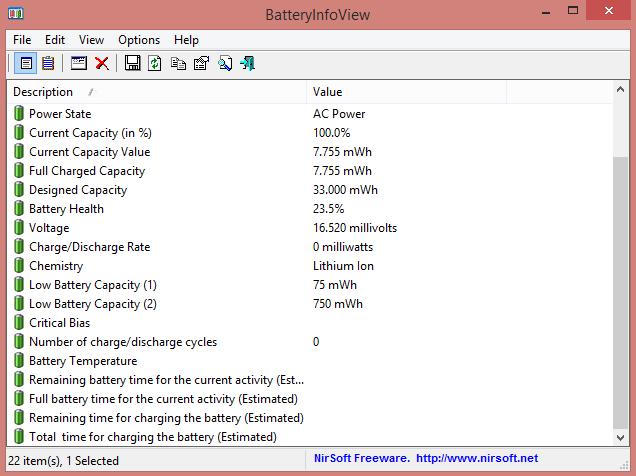Image resolution: width=636 pixels, height=476 pixels.
Task: Open the Help menu
Action: tap(186, 40)
